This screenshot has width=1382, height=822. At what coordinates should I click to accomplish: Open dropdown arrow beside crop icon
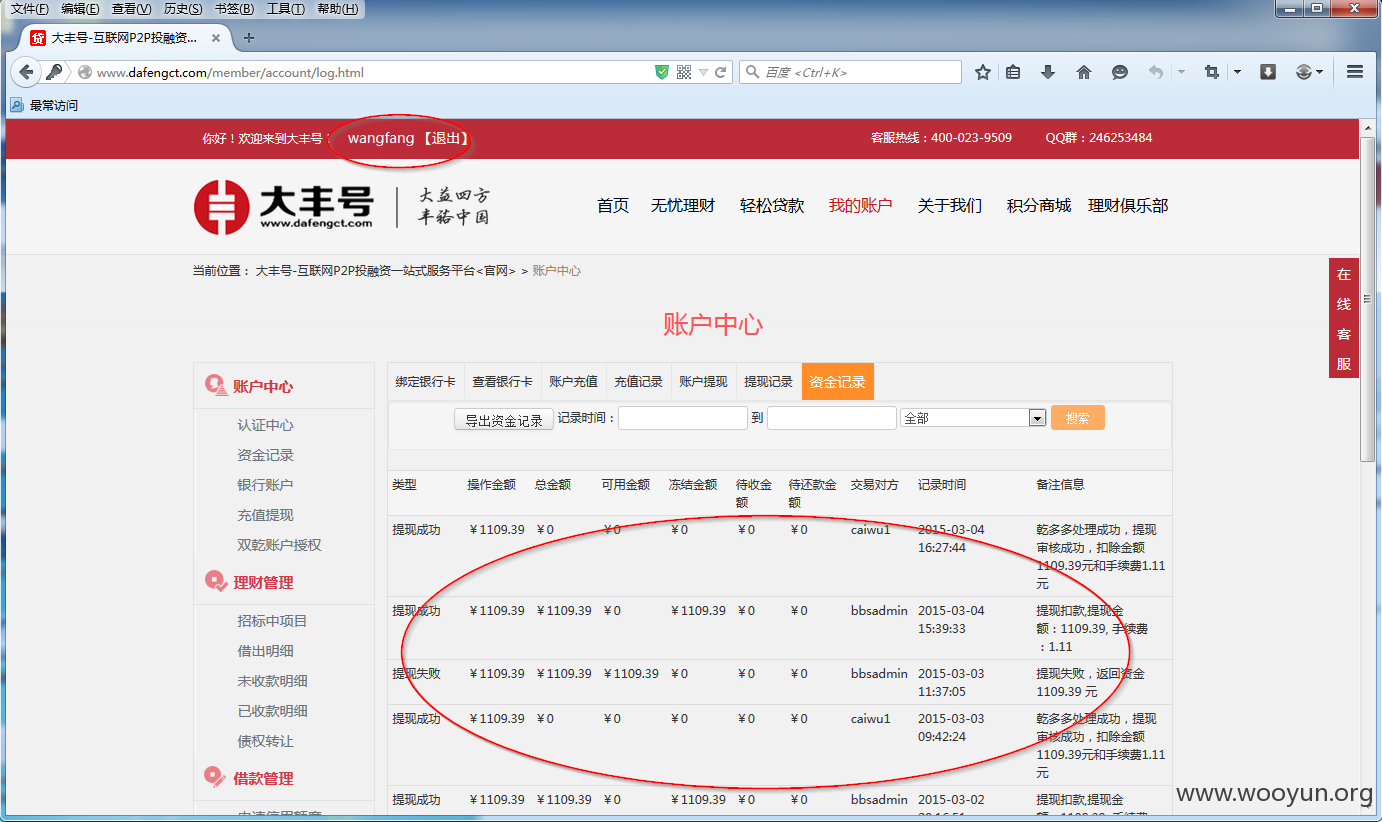1237,72
